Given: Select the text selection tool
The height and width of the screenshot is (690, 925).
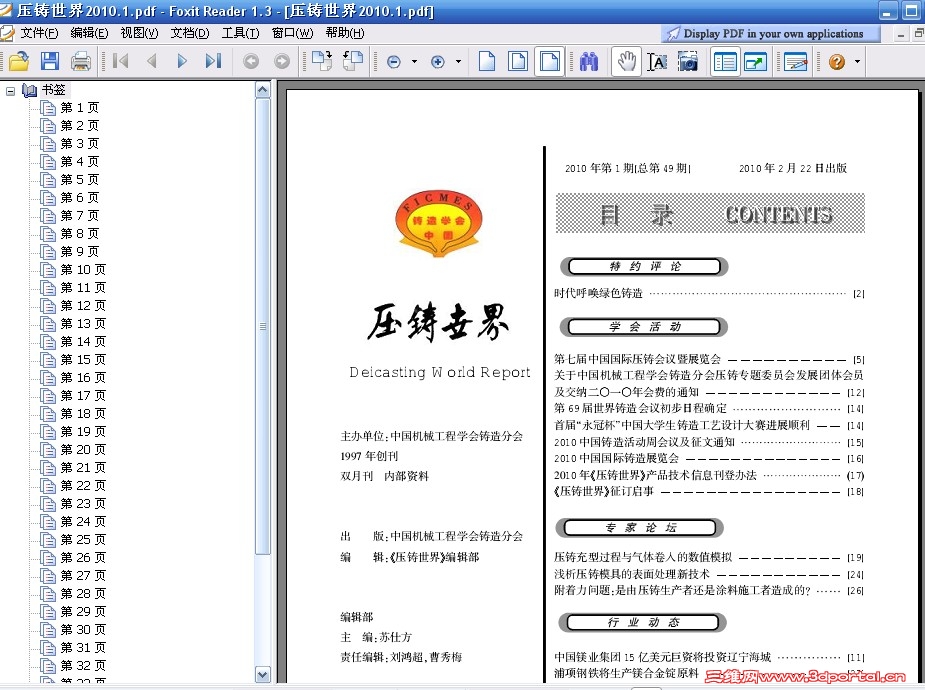Looking at the screenshot, I should (x=657, y=61).
